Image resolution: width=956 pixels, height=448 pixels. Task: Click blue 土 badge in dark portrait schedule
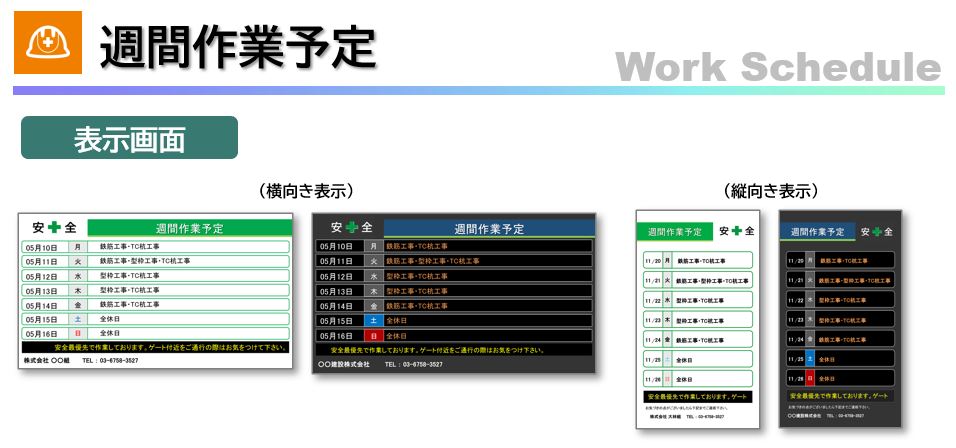pos(810,358)
